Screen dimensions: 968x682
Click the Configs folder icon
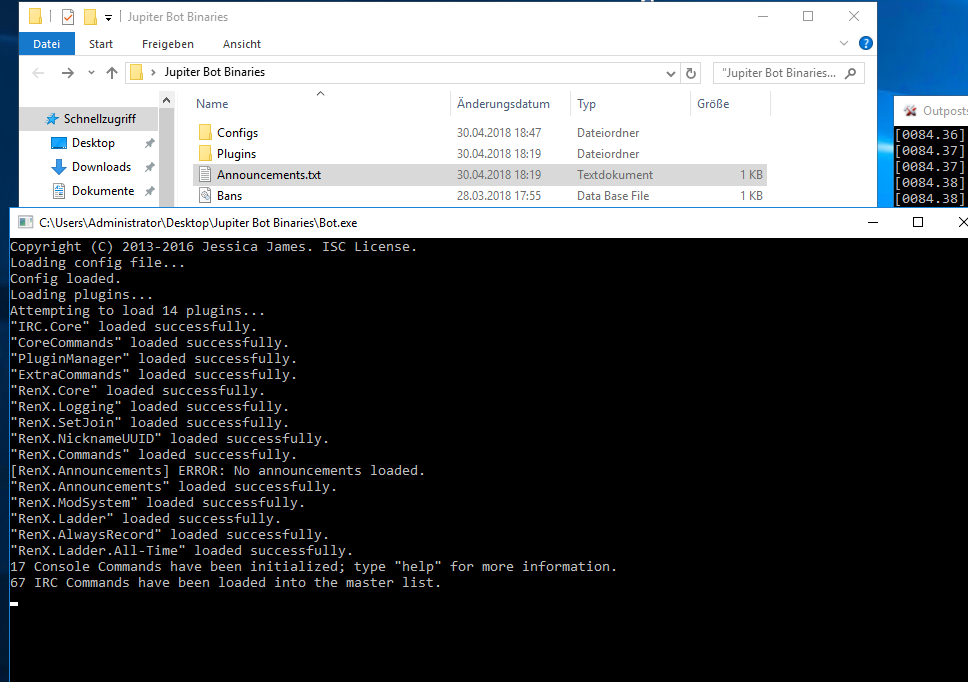click(205, 132)
